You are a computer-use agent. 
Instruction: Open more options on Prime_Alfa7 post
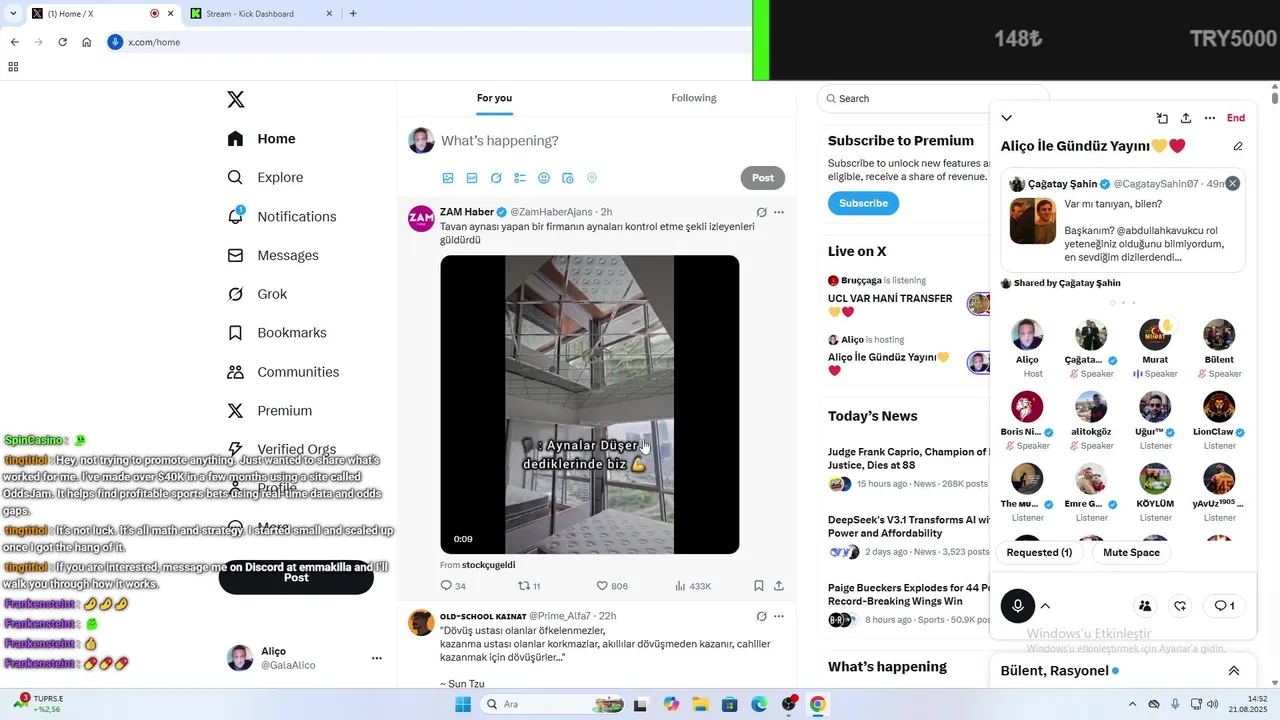[779, 616]
